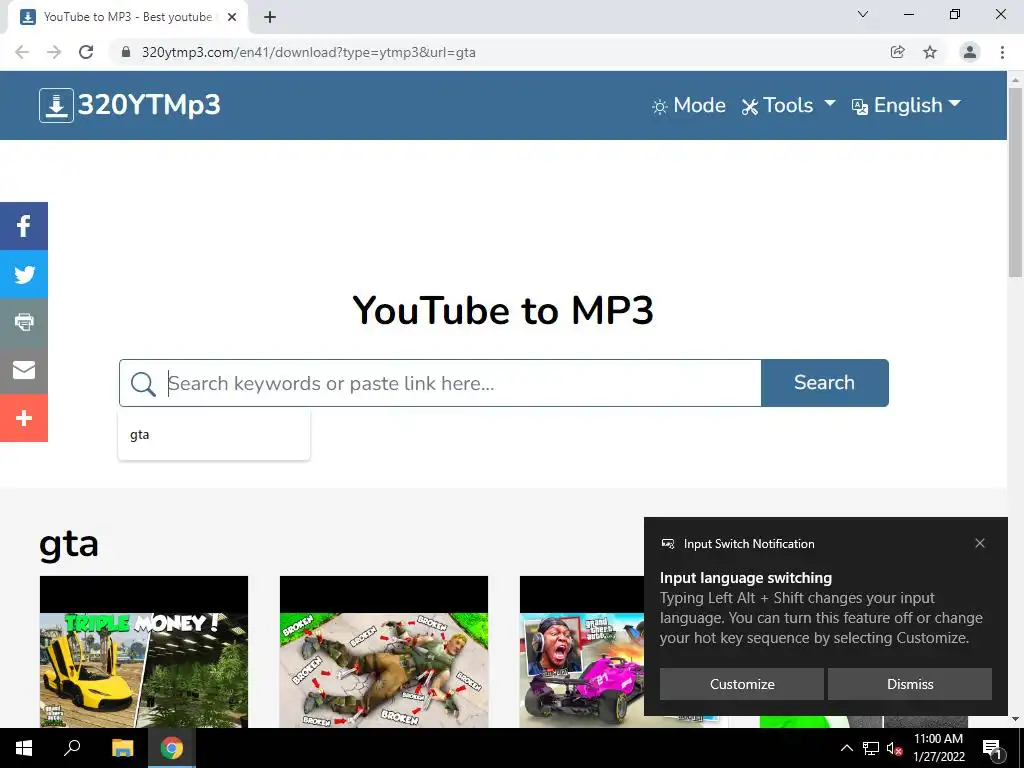This screenshot has height=768, width=1024.
Task: Click the Search button
Action: tap(825, 383)
